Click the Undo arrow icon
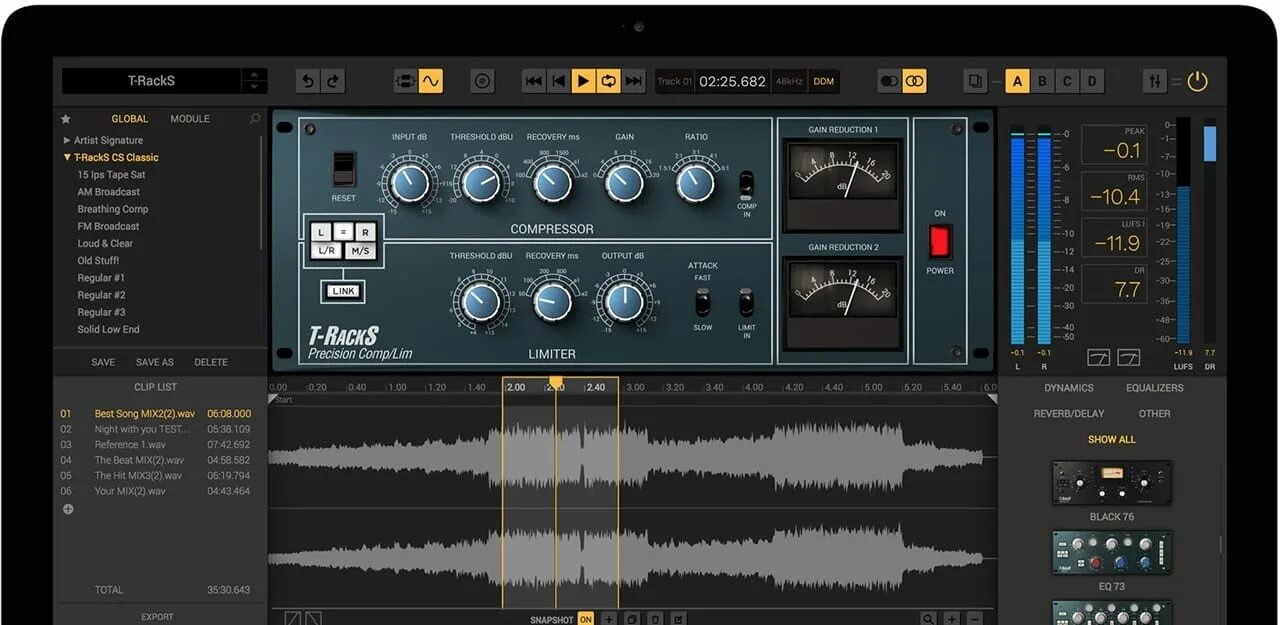1280x625 pixels. click(x=308, y=81)
